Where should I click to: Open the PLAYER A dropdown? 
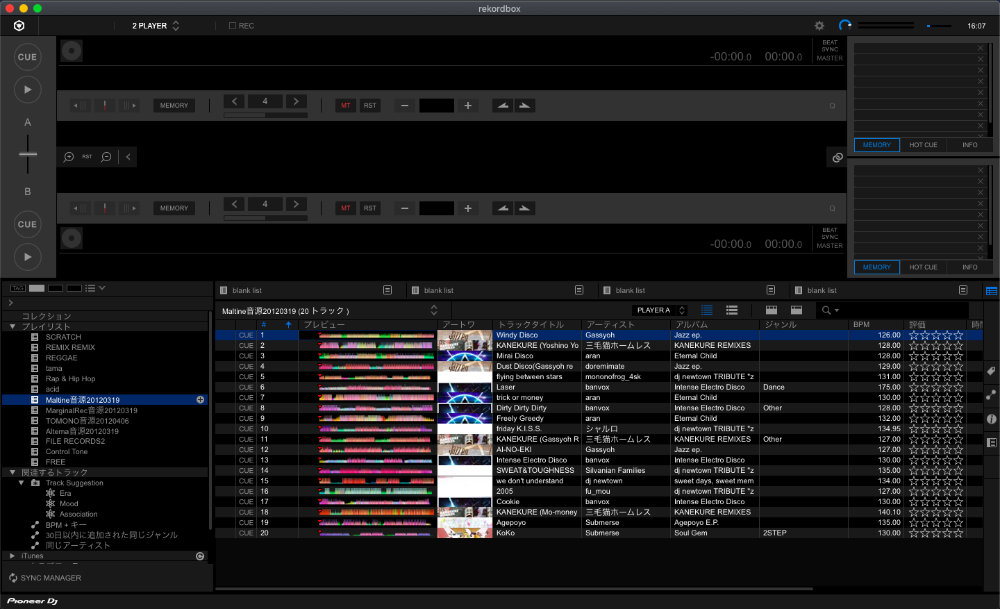[659, 310]
